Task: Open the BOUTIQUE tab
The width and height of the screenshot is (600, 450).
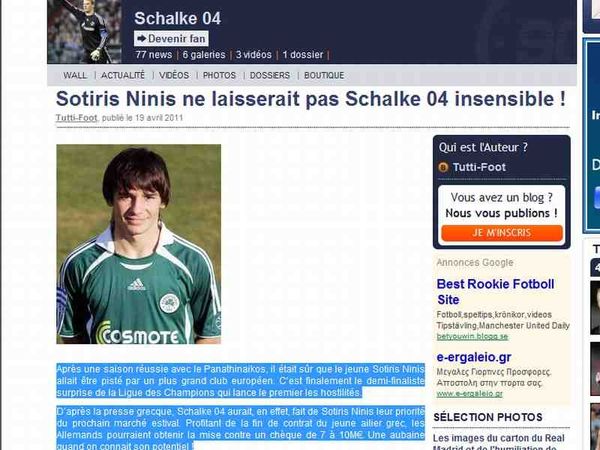Action: tap(324, 75)
